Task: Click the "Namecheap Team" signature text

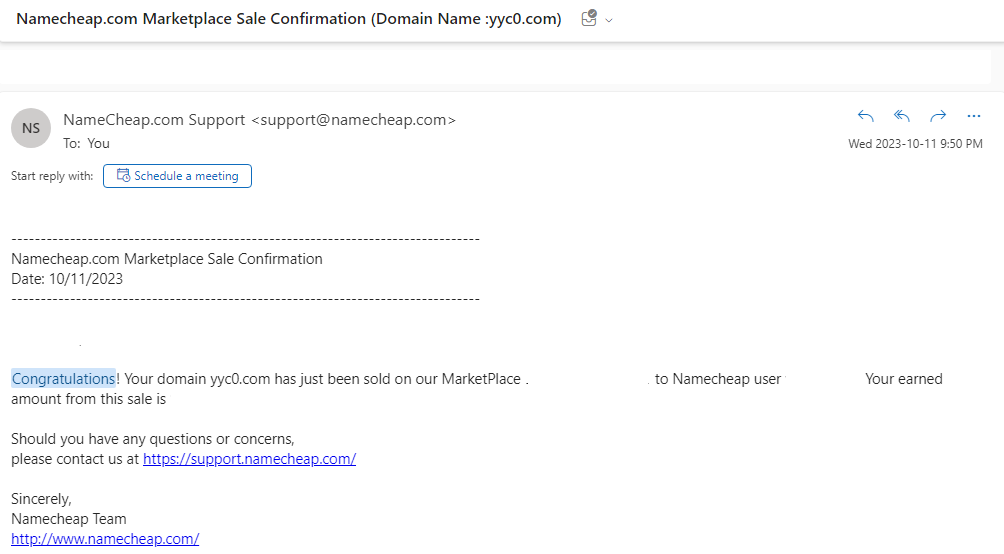Action: tap(69, 519)
